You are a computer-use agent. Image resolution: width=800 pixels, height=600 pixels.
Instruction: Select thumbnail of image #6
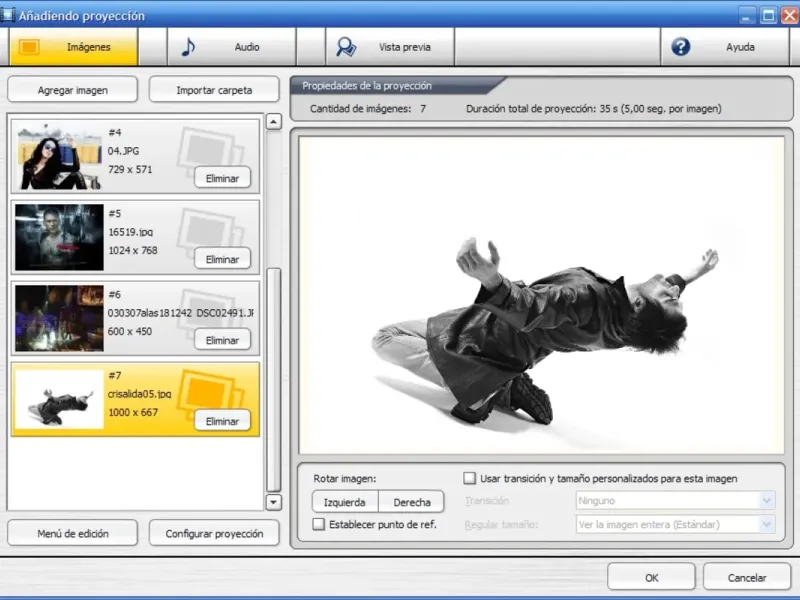[59, 318]
